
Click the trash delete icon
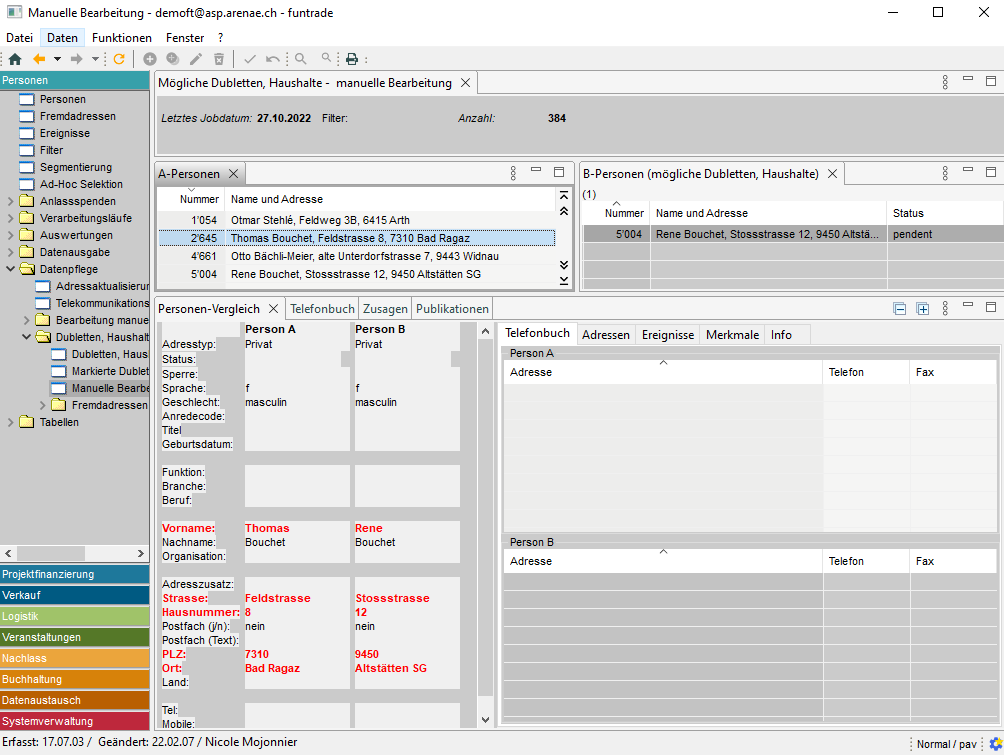point(219,59)
